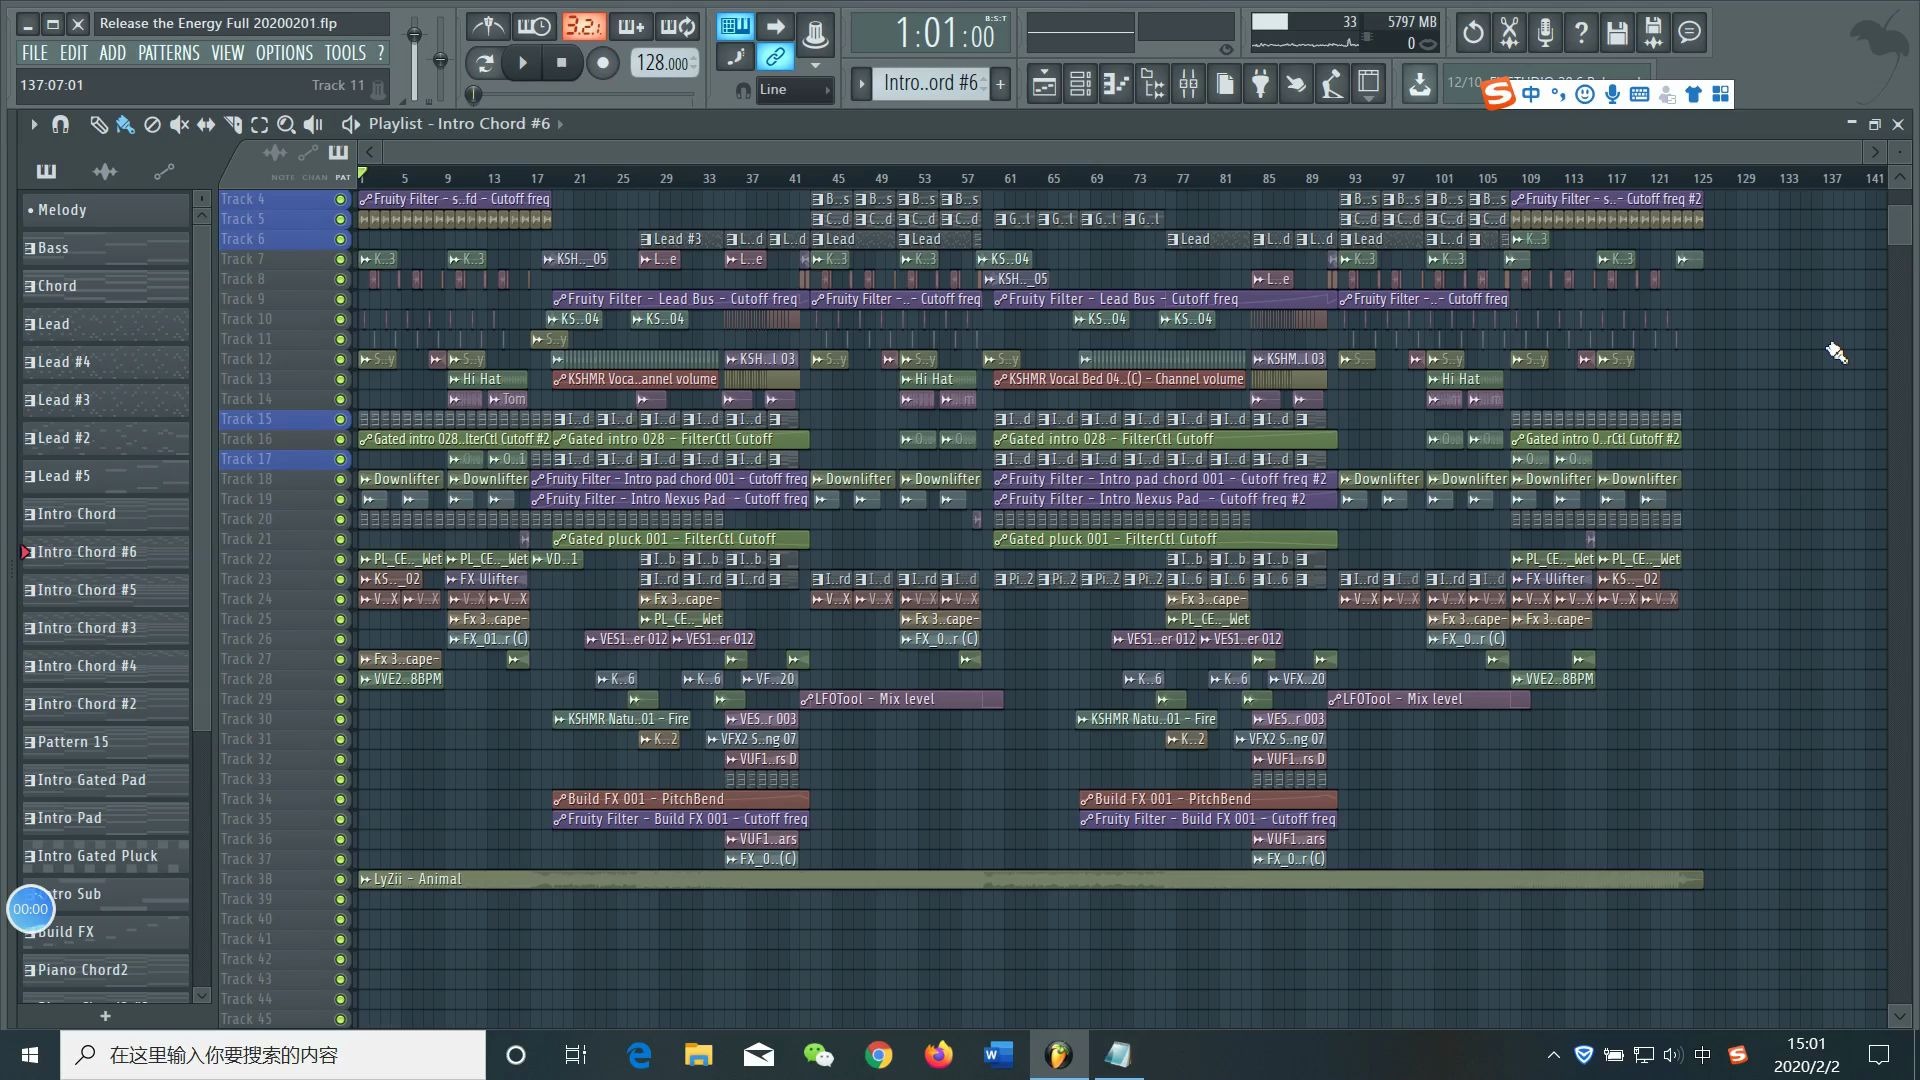Mute Track 30 with green light
Image resolution: width=1920 pixels, height=1080 pixels.
340,719
